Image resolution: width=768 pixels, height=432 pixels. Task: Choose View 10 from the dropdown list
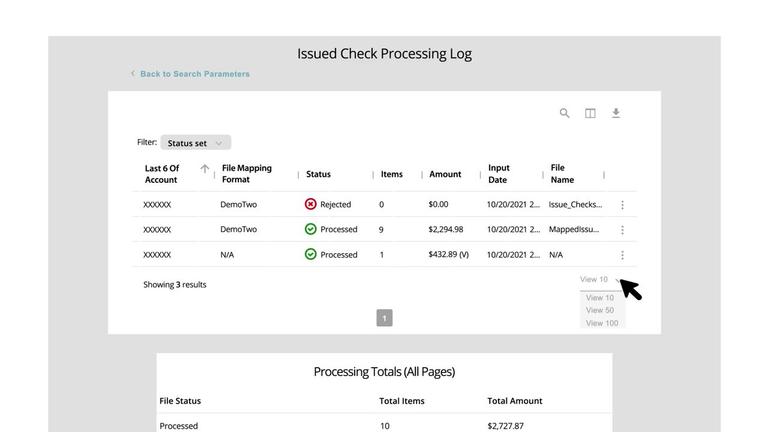pos(600,297)
